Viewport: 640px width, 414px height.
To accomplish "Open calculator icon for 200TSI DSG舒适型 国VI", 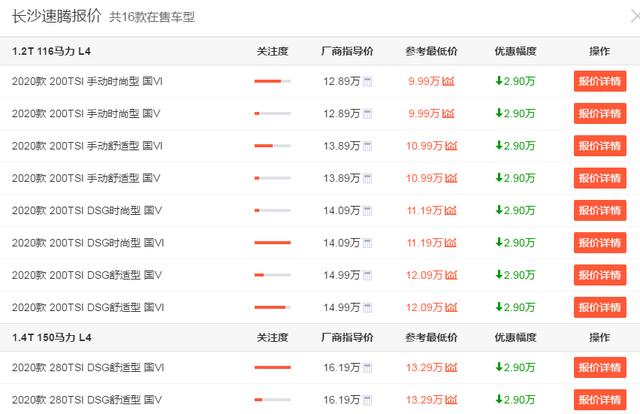I will coord(367,307).
